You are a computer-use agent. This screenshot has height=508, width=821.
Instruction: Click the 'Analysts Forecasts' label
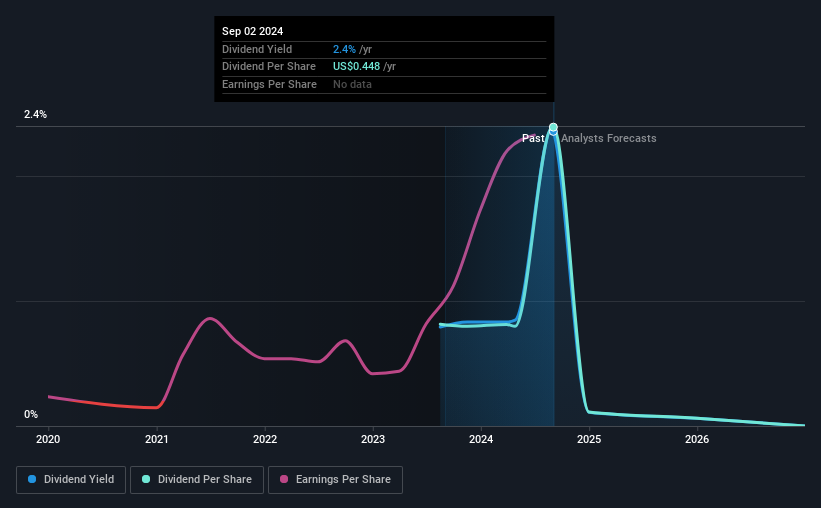pyautogui.click(x=609, y=138)
